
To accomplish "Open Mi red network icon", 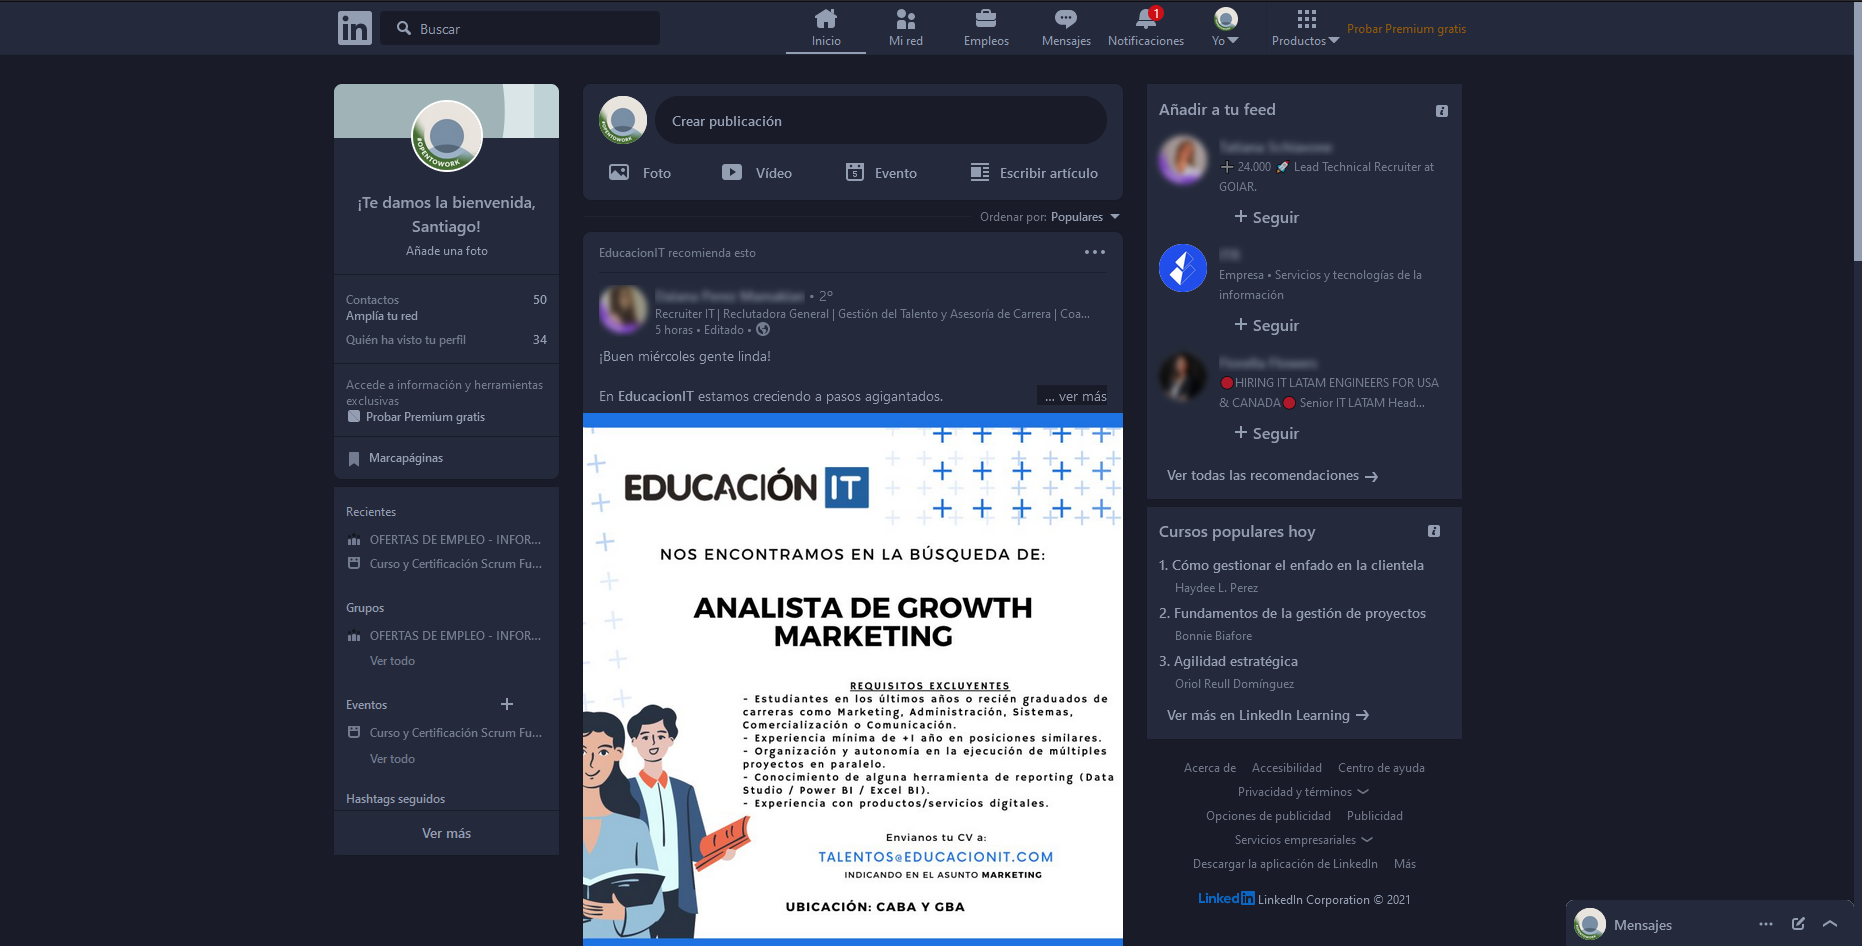I will [906, 28].
